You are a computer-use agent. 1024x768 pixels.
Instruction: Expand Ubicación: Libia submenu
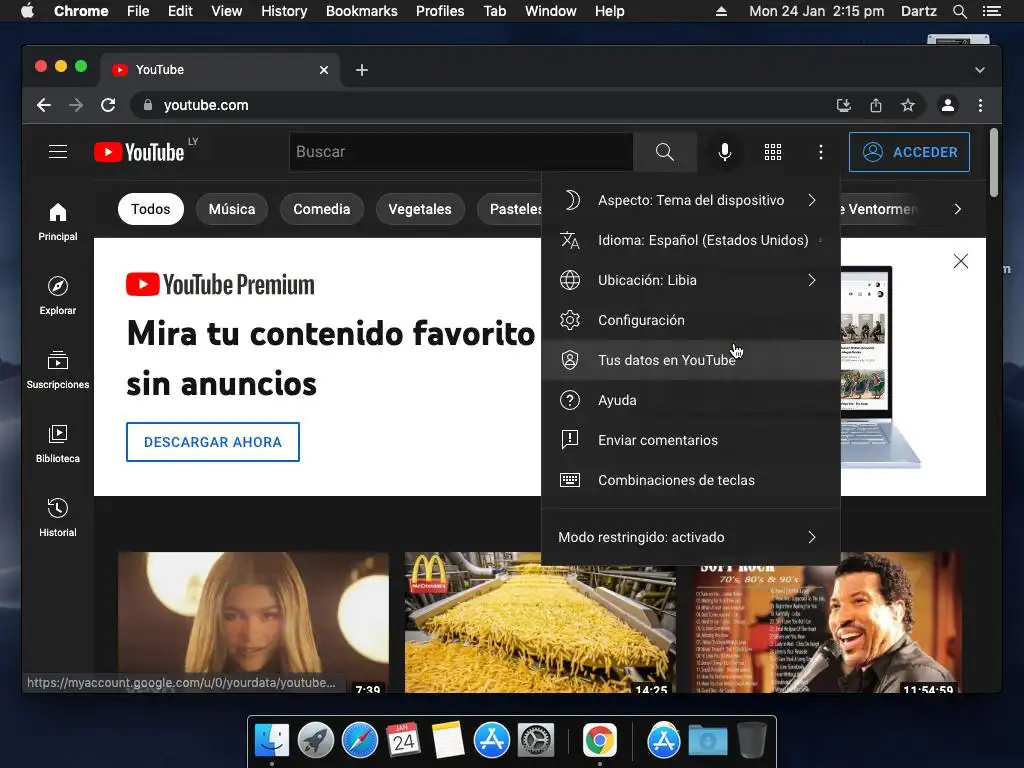[x=691, y=280]
